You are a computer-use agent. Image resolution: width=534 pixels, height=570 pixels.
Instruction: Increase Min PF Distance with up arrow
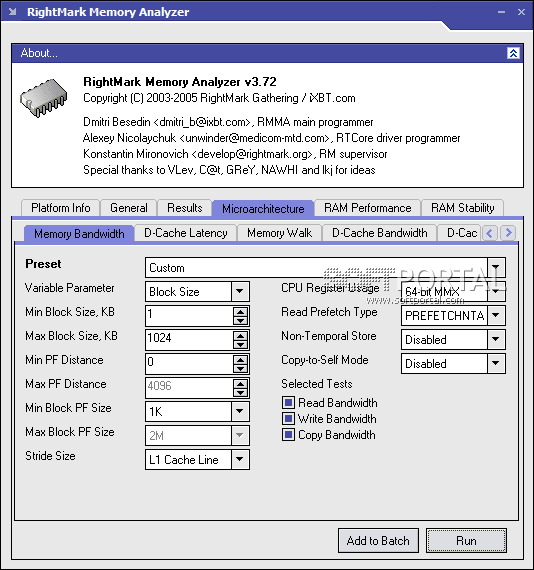point(240,360)
